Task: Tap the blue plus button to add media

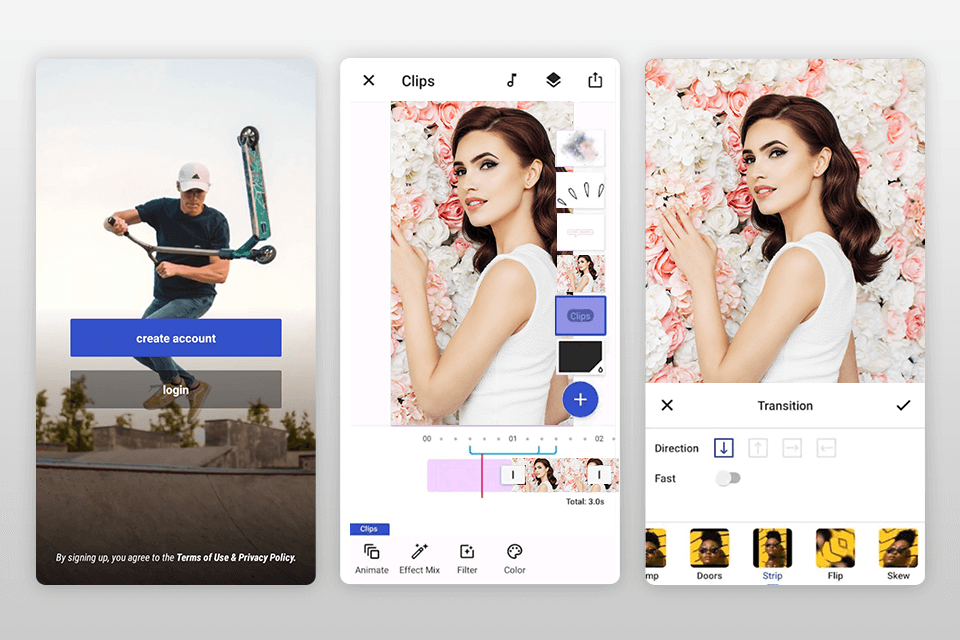Action: click(580, 399)
